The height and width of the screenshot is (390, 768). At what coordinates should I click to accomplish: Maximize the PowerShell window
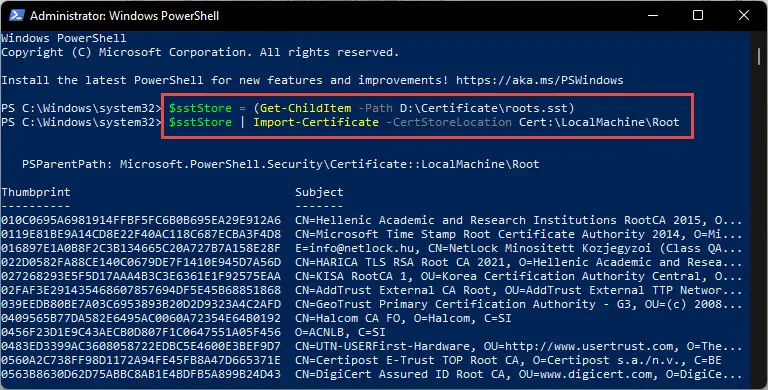(x=698, y=15)
